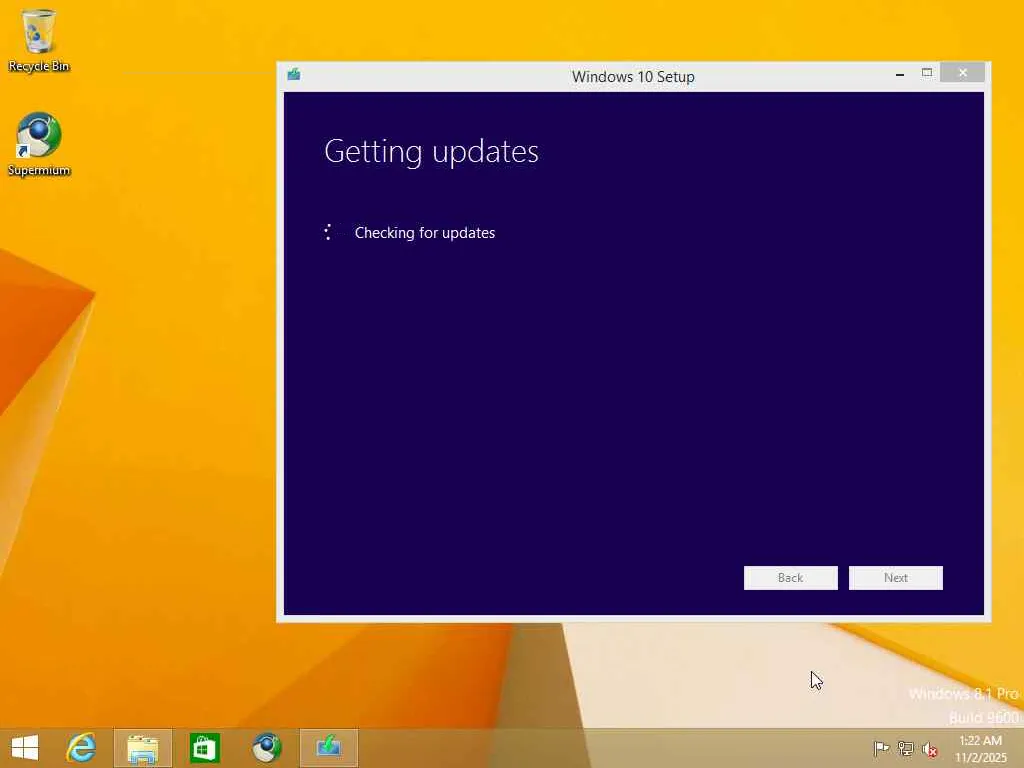The height and width of the screenshot is (768, 1024).
Task: Click the Back button in Setup
Action: (790, 578)
